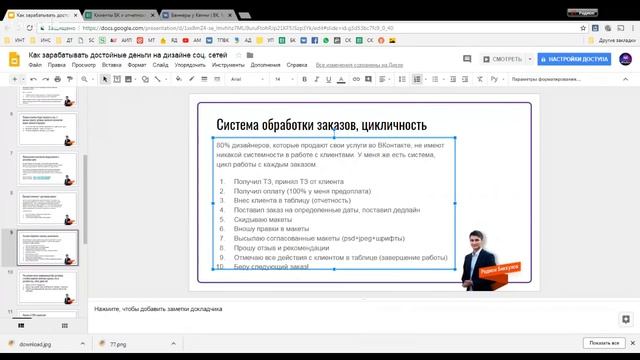Add a comment from the toolbar
Viewport: 640px width, 360px height.
click(x=368, y=79)
